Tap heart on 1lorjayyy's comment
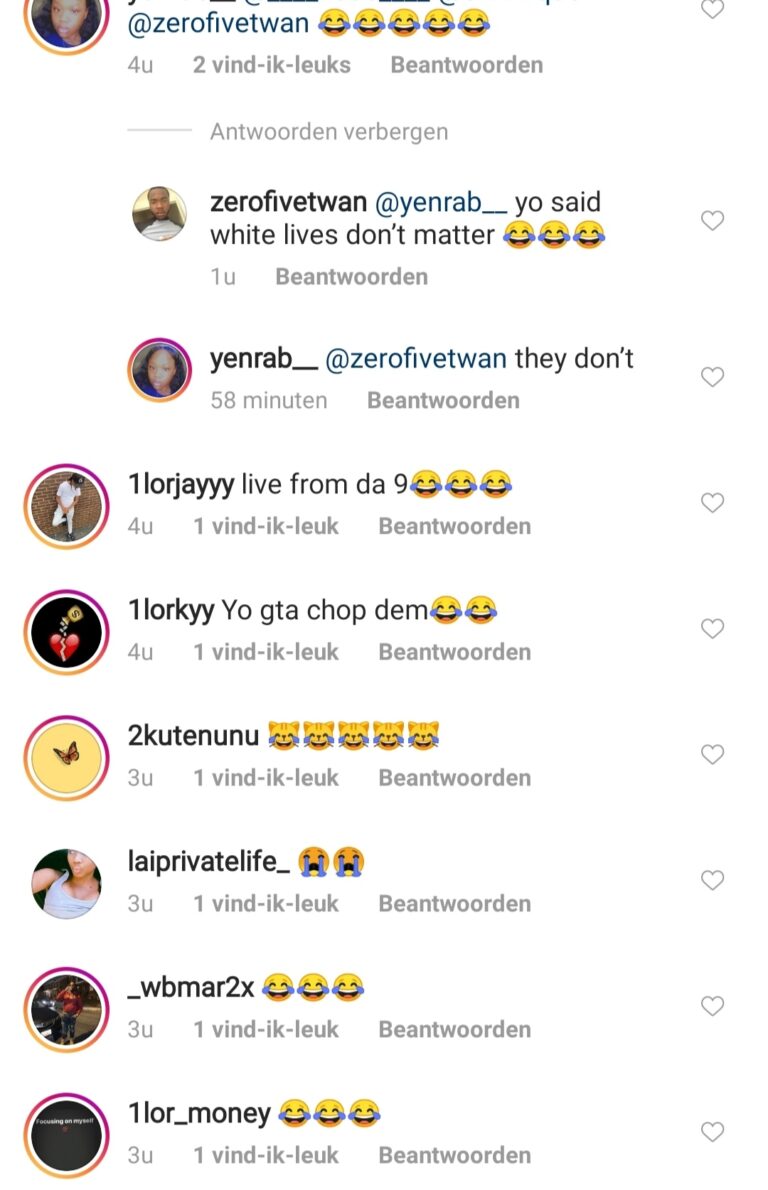The image size is (768, 1190). [x=712, y=503]
